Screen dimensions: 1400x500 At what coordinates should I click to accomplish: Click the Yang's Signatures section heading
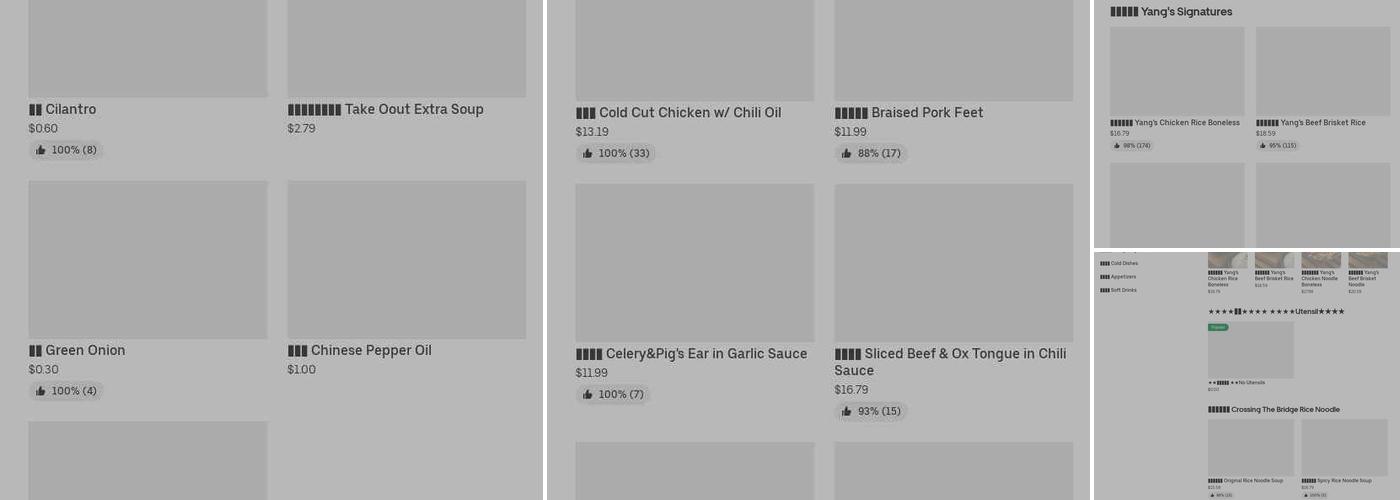point(1171,12)
